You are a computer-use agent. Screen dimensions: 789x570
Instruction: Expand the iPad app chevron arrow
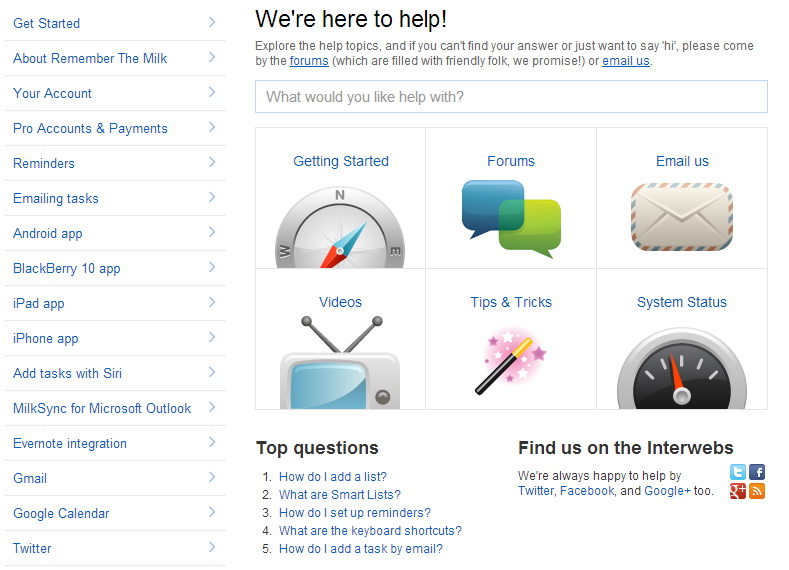[212, 302]
